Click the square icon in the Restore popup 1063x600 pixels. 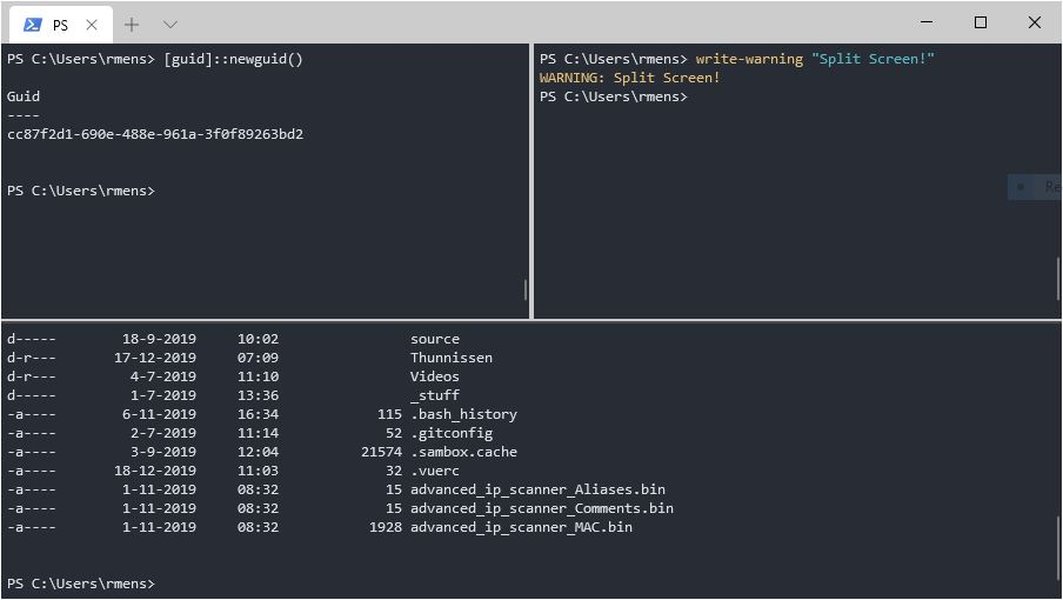[x=1019, y=186]
